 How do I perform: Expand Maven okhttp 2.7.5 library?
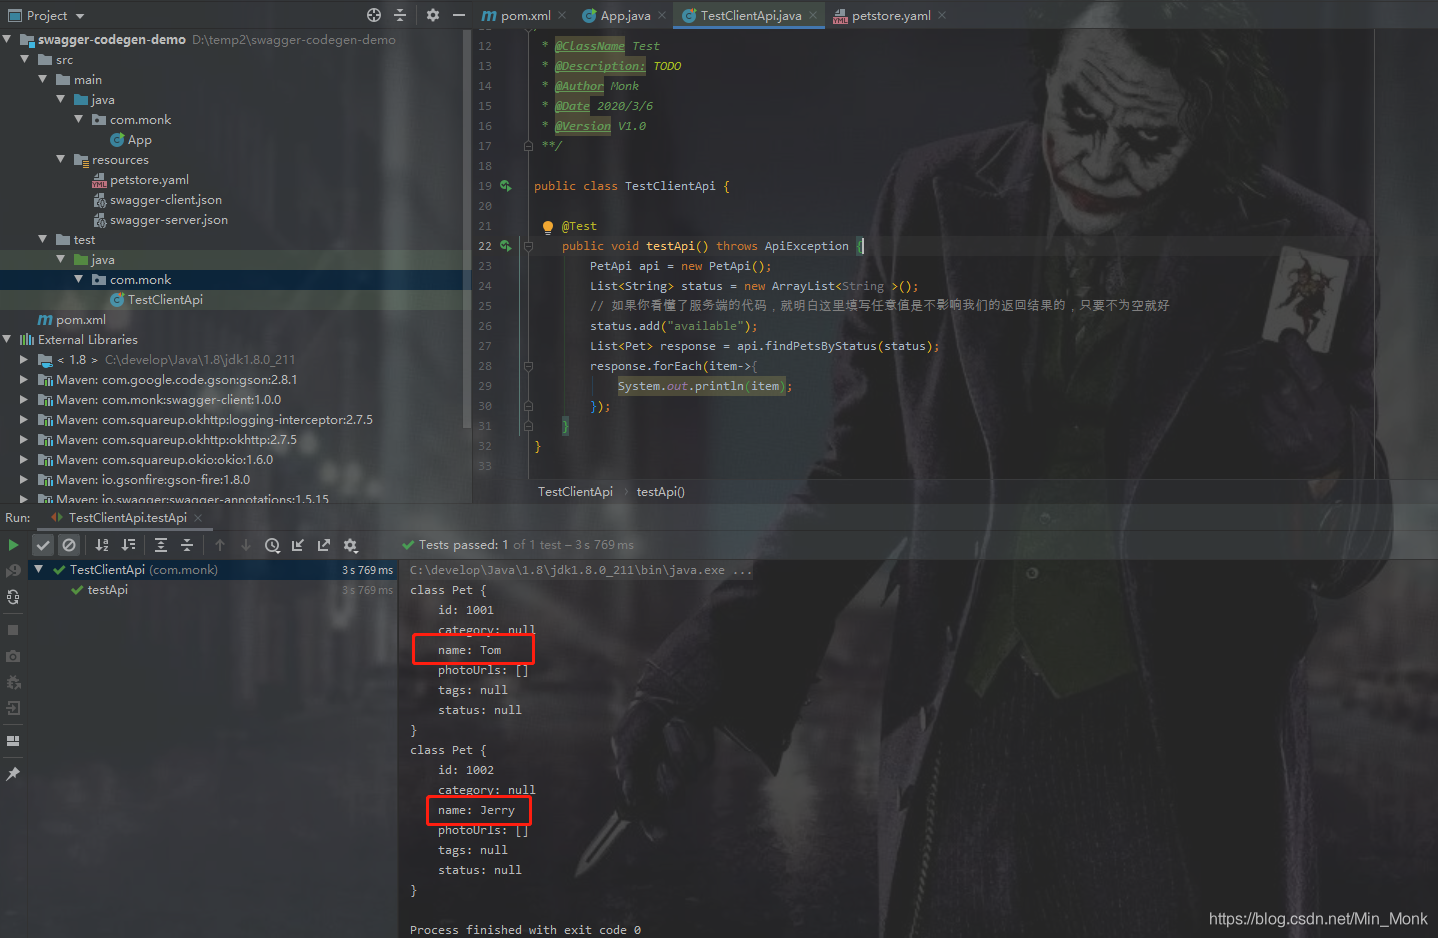[24, 440]
